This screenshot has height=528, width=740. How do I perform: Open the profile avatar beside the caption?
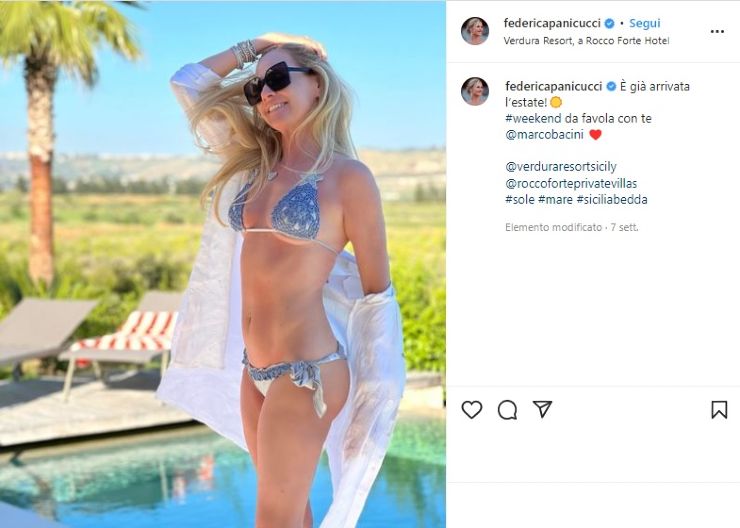pos(475,92)
